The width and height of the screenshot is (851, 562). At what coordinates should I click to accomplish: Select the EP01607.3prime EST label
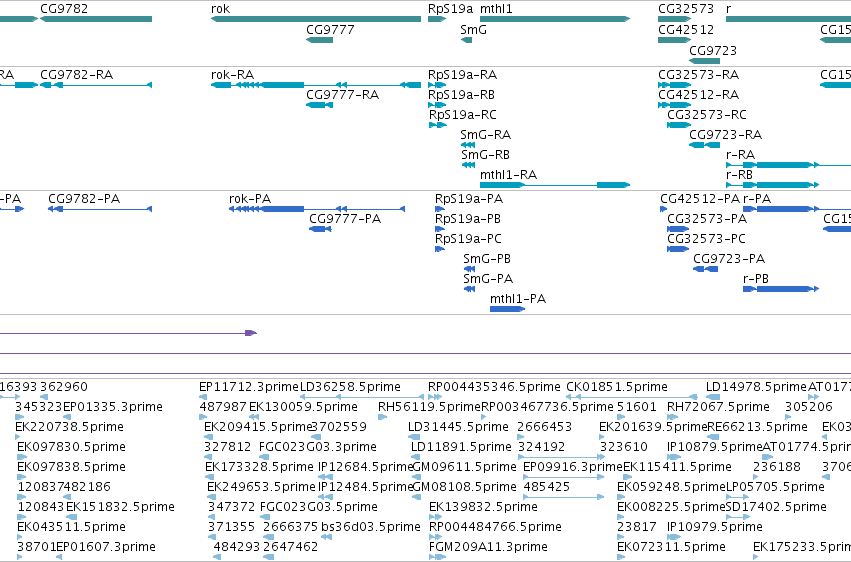pyautogui.click(x=106, y=548)
